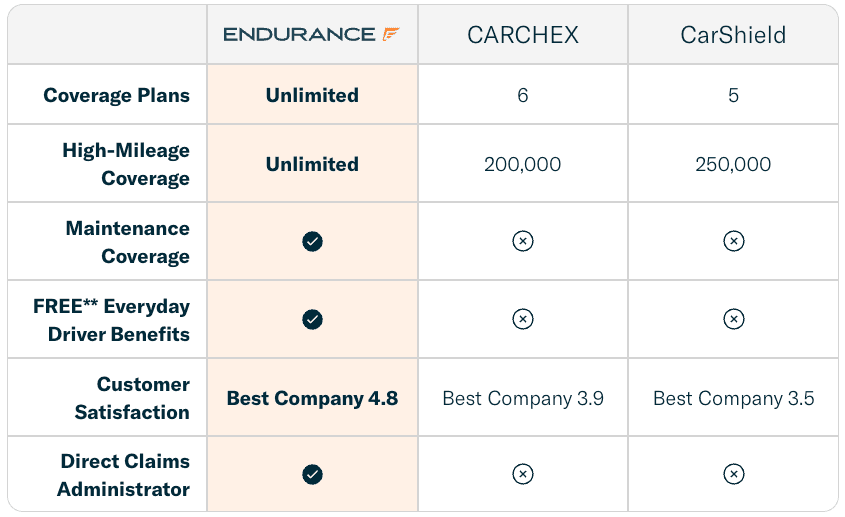Click Unlimited in Coverage Plans row
Image resolution: width=845 pixels, height=517 pixels.
(313, 95)
